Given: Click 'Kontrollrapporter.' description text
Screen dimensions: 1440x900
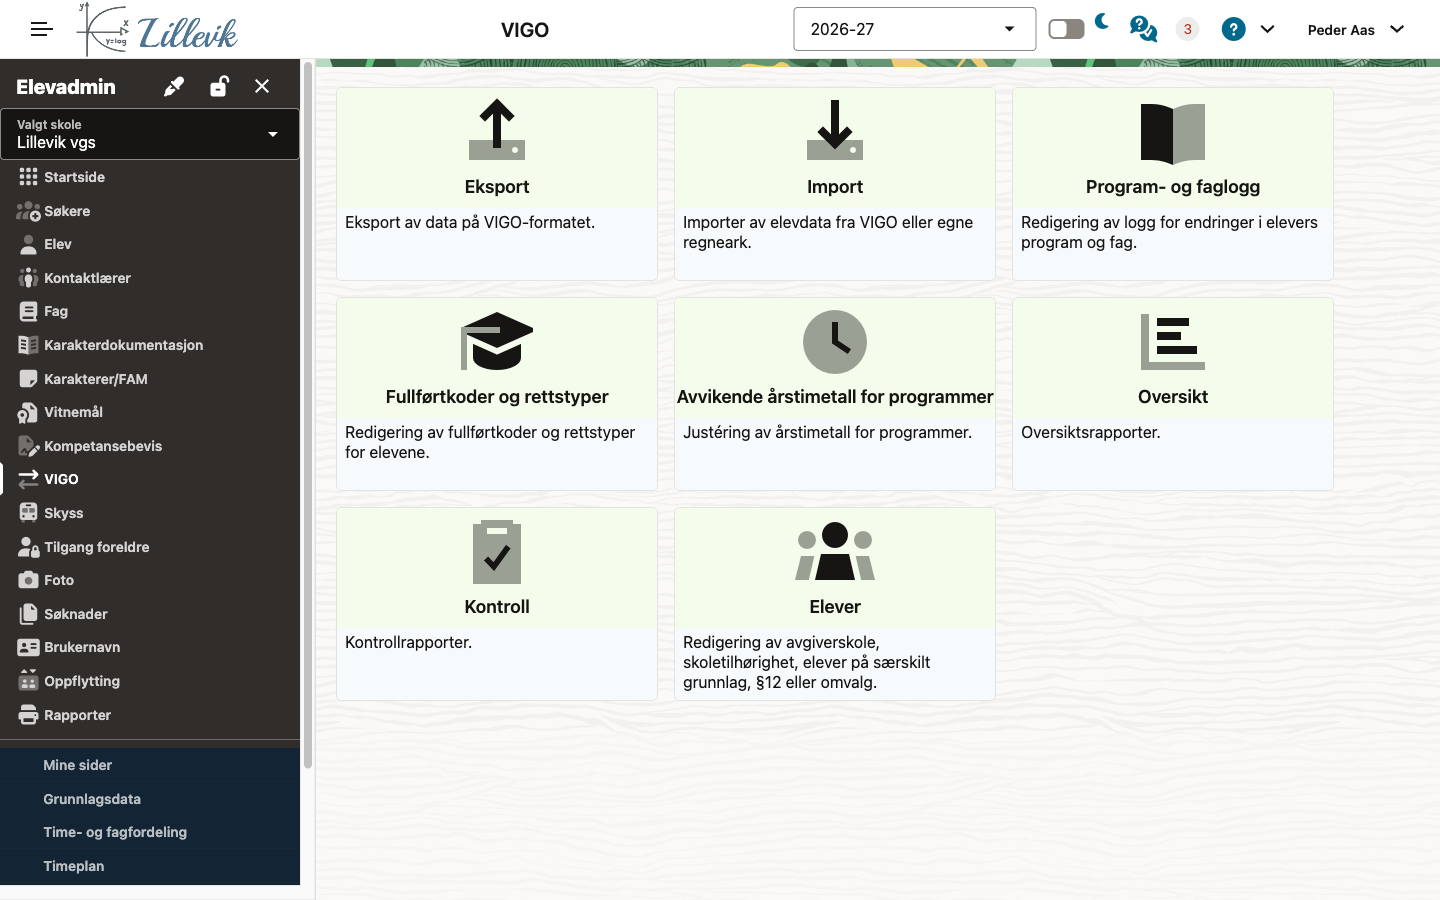Looking at the screenshot, I should click(408, 642).
